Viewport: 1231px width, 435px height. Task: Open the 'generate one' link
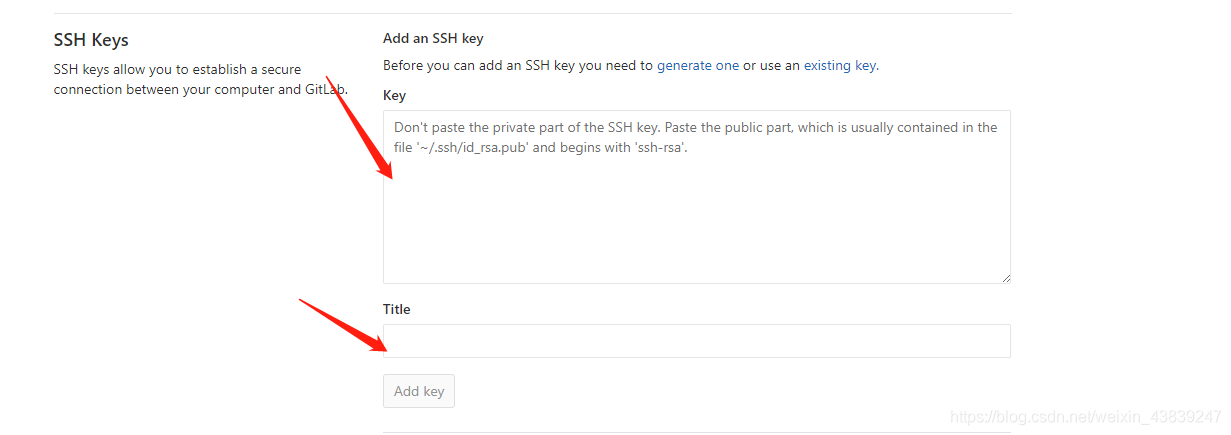click(698, 65)
